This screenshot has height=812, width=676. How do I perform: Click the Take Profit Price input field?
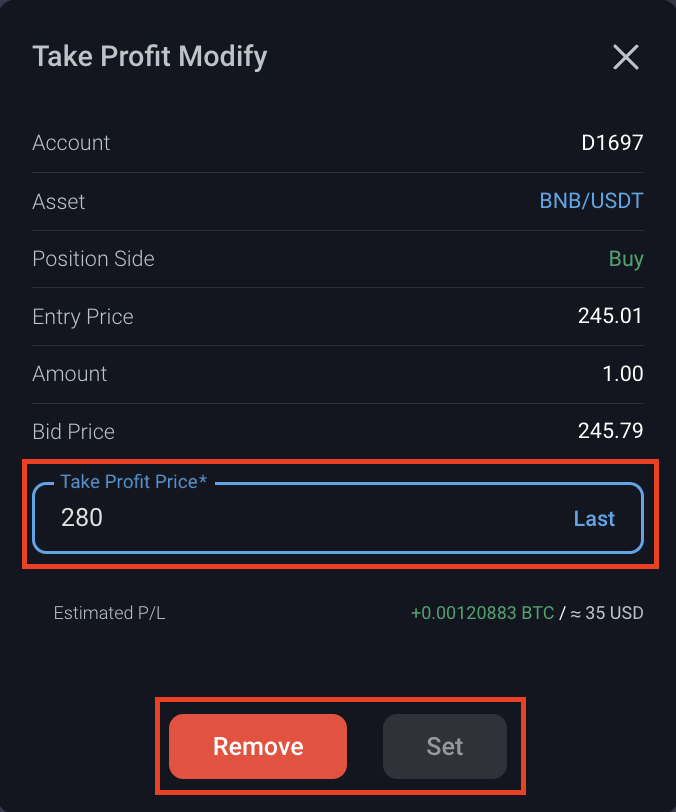point(300,518)
